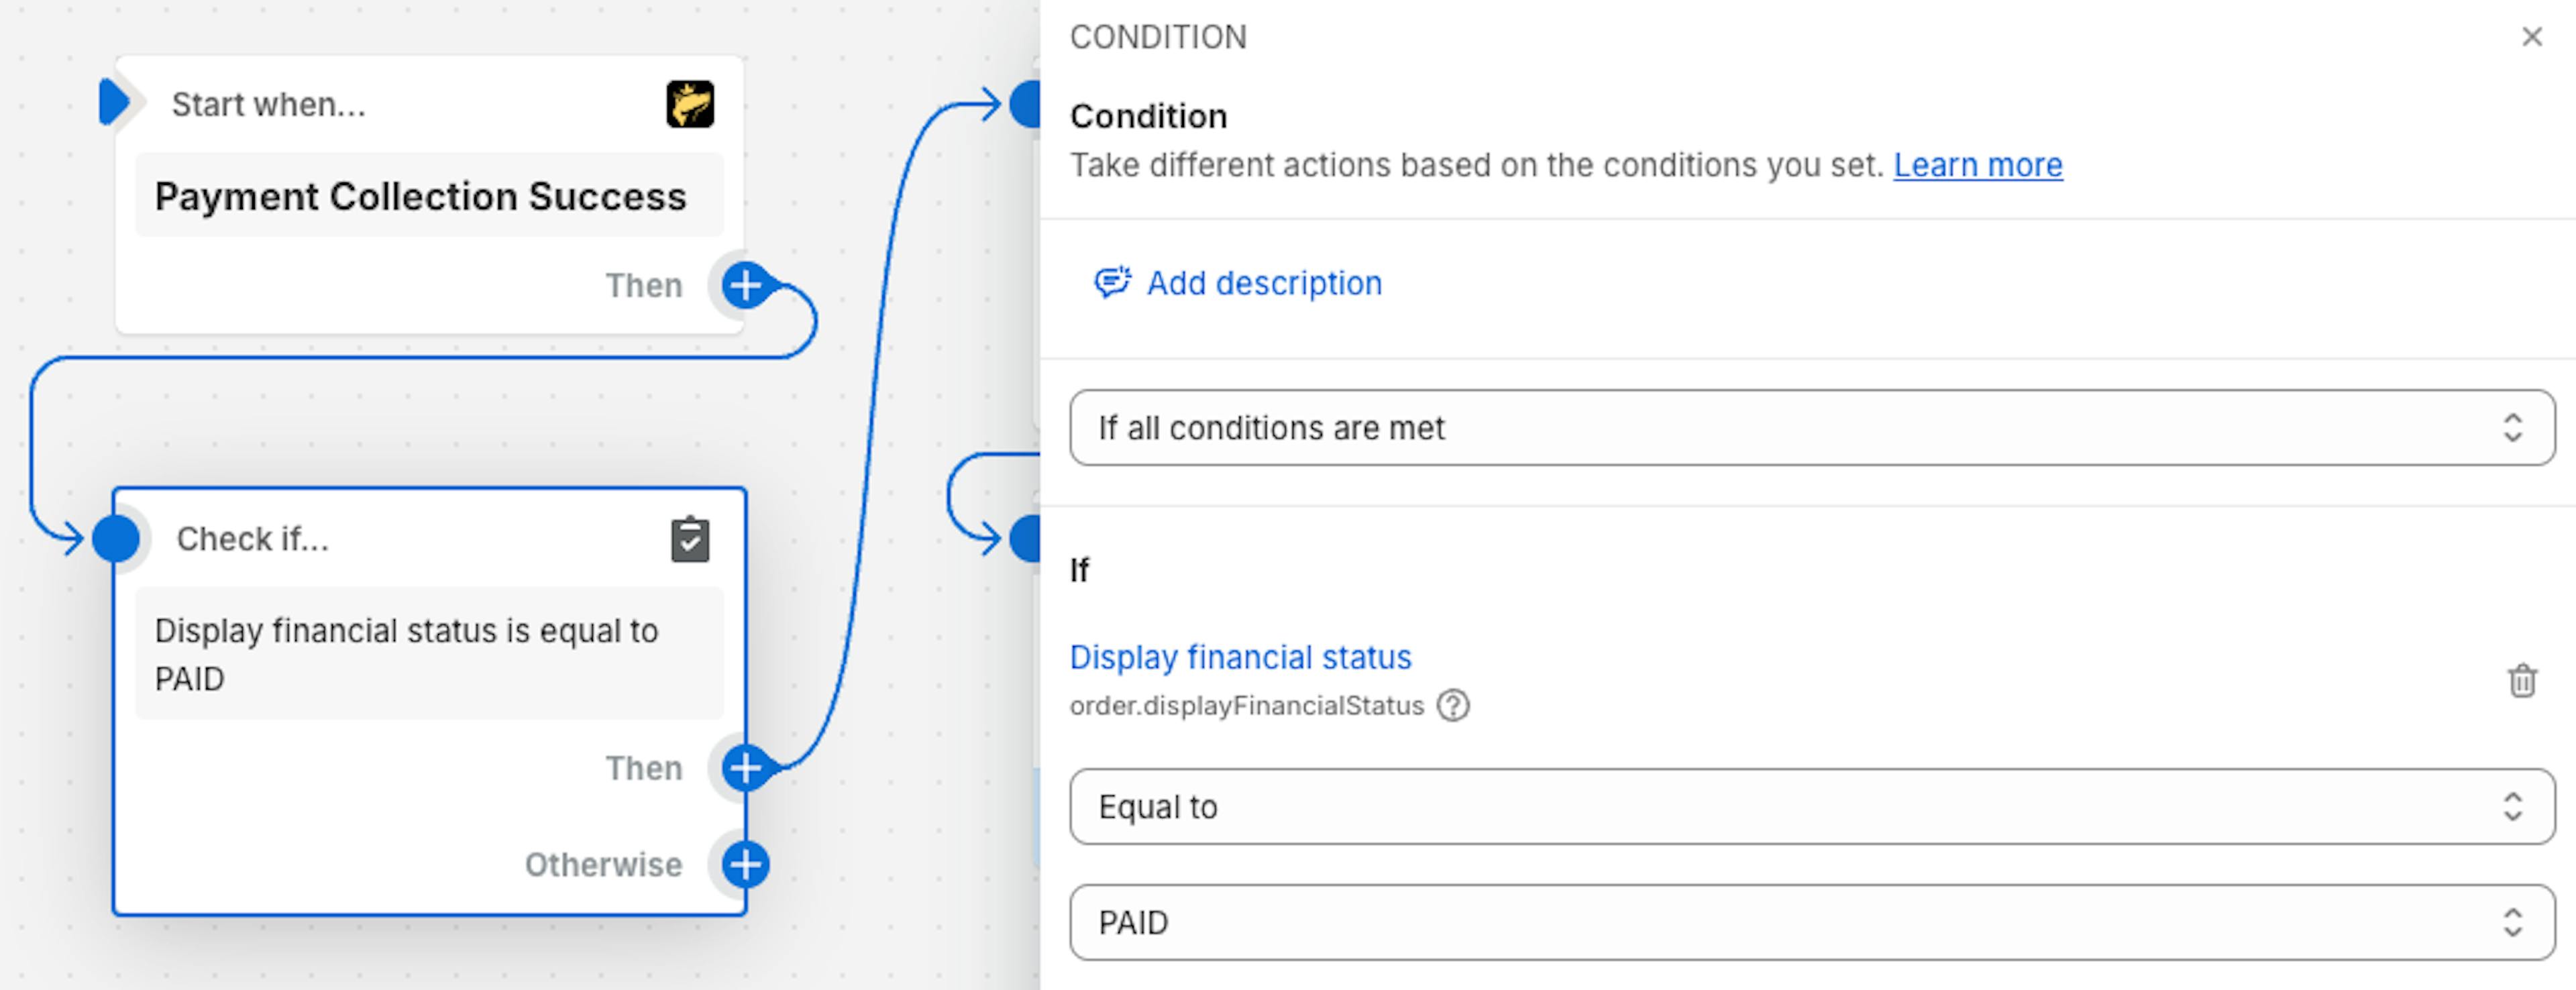Open the 'If all conditions are met' dropdown

click(x=1811, y=428)
